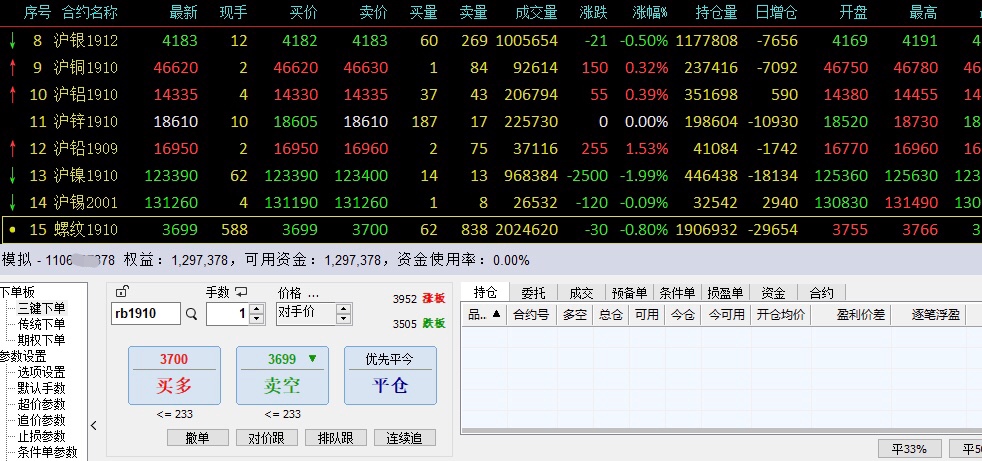Click 开仓均价 column header in positions
Viewport: 982px width, 461px height.
[780, 314]
